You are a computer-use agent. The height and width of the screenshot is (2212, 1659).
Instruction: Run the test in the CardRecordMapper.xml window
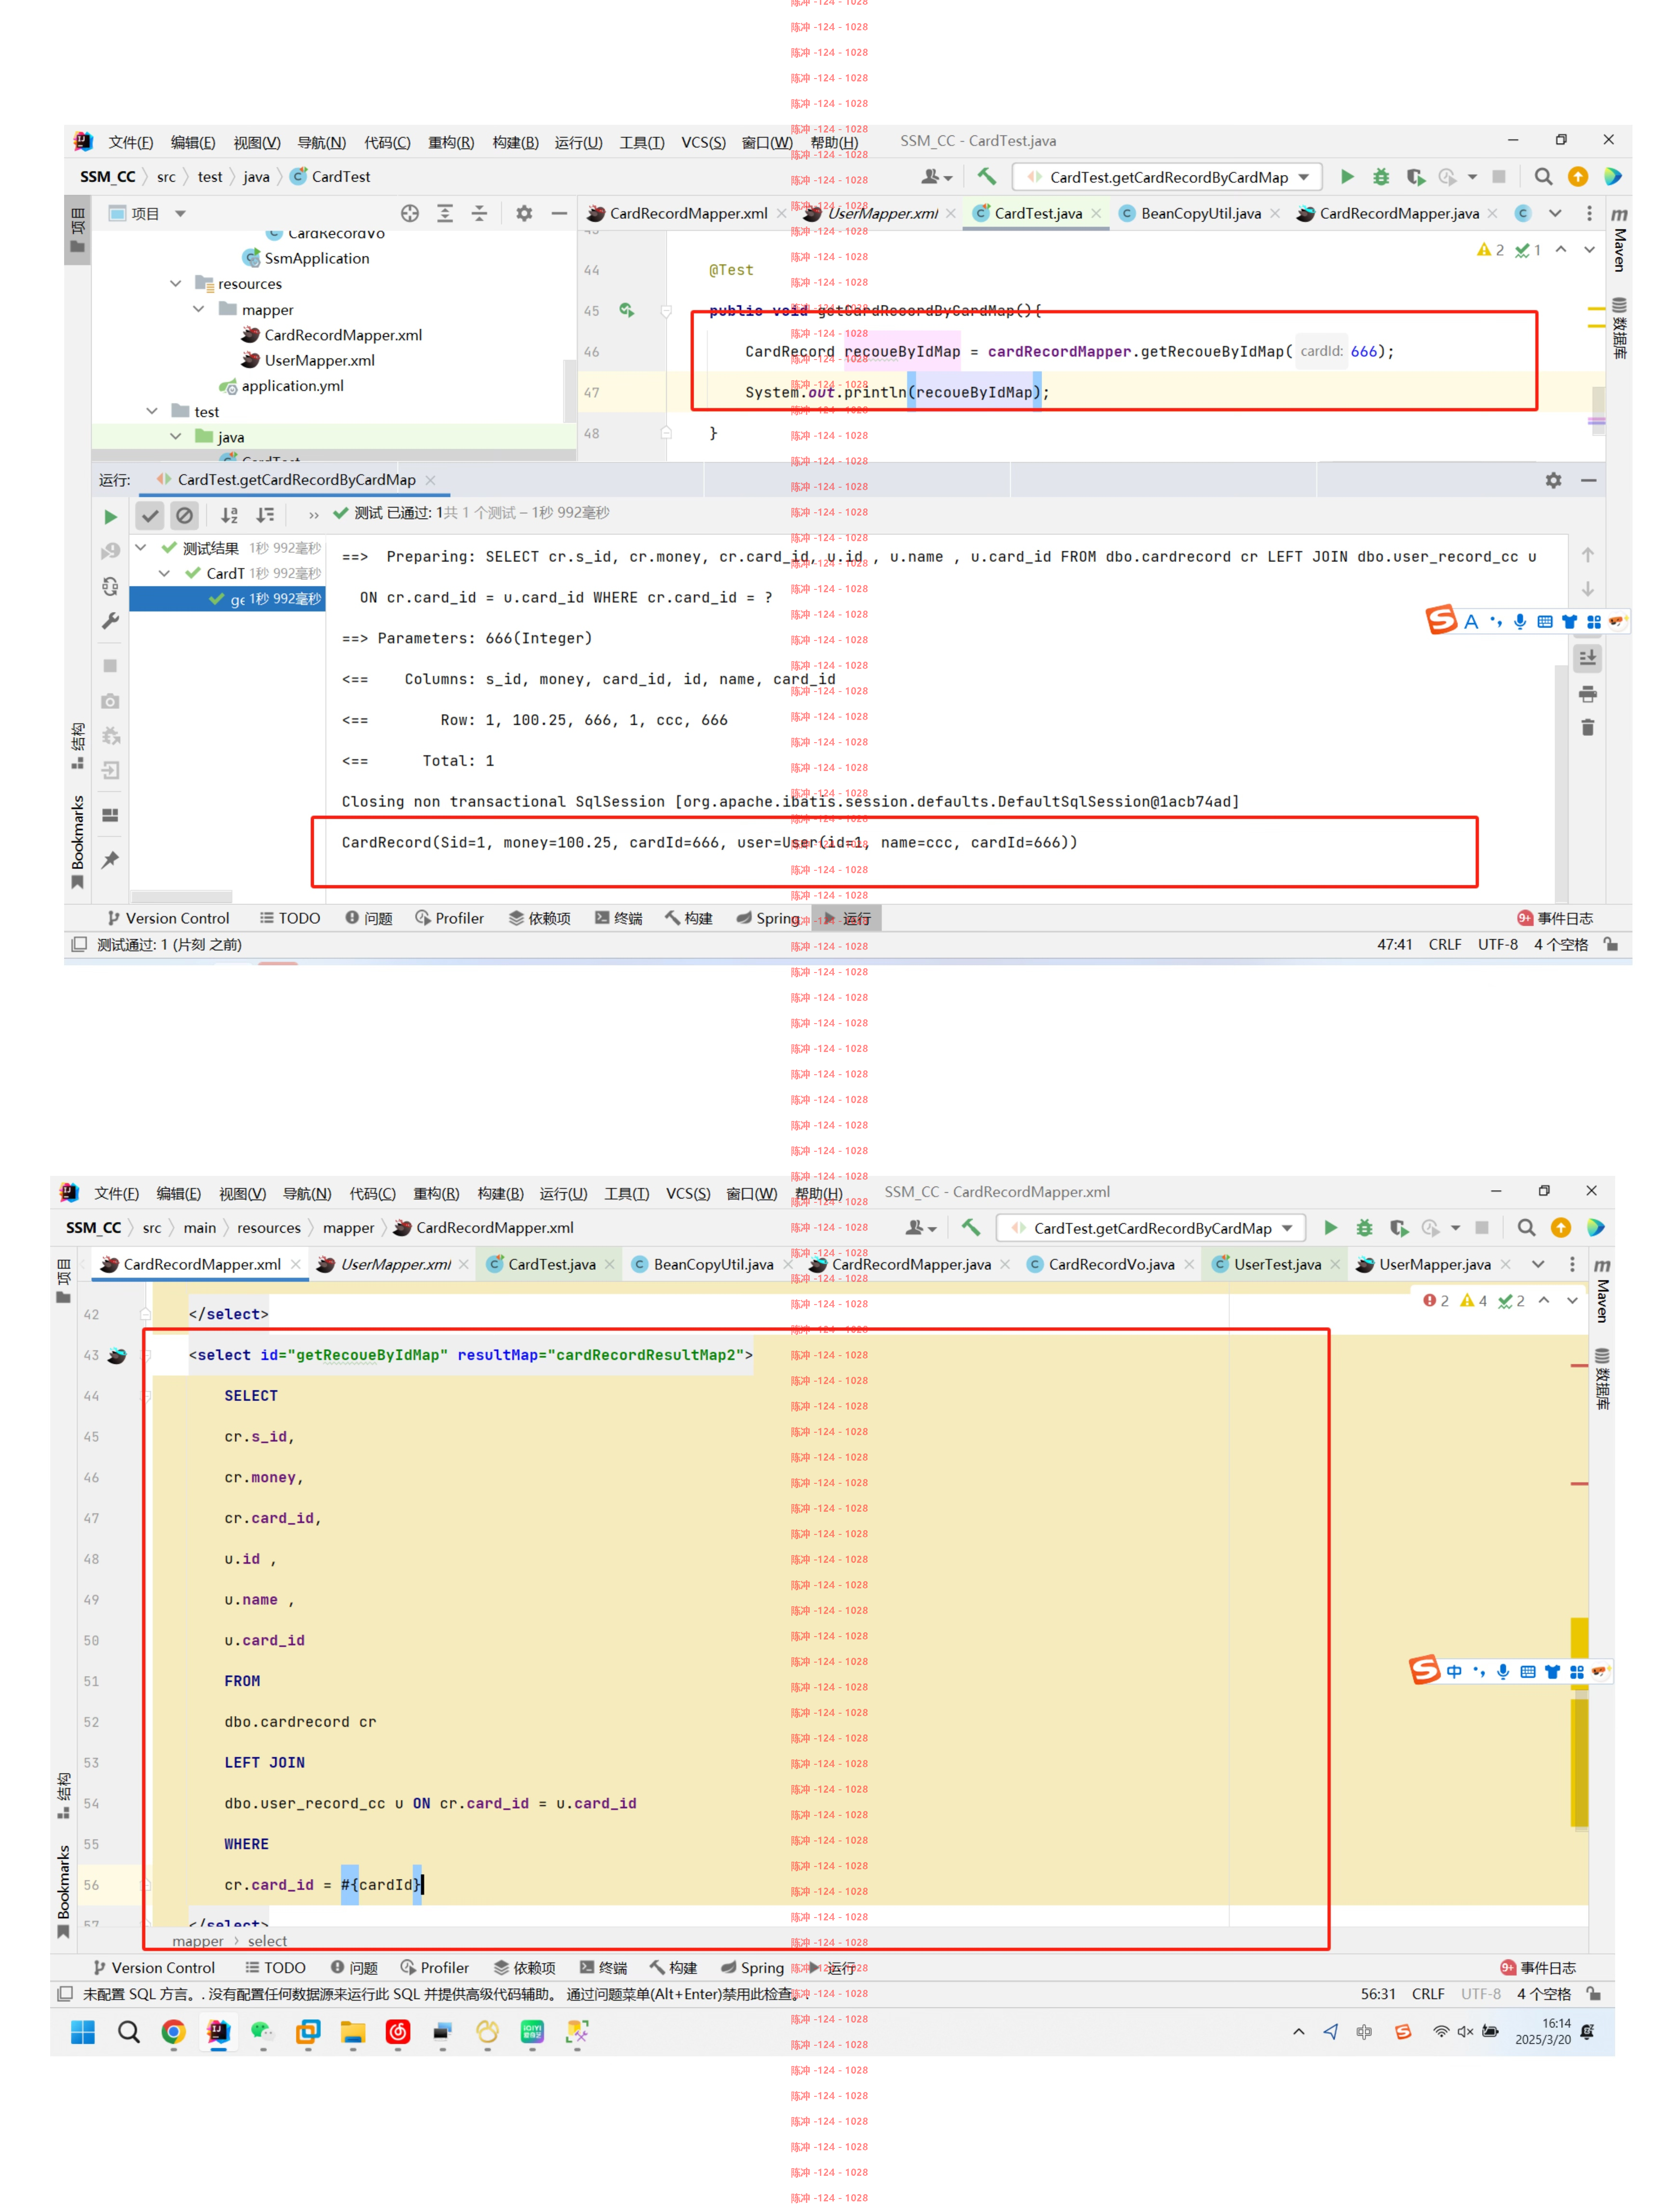pos(1330,1227)
